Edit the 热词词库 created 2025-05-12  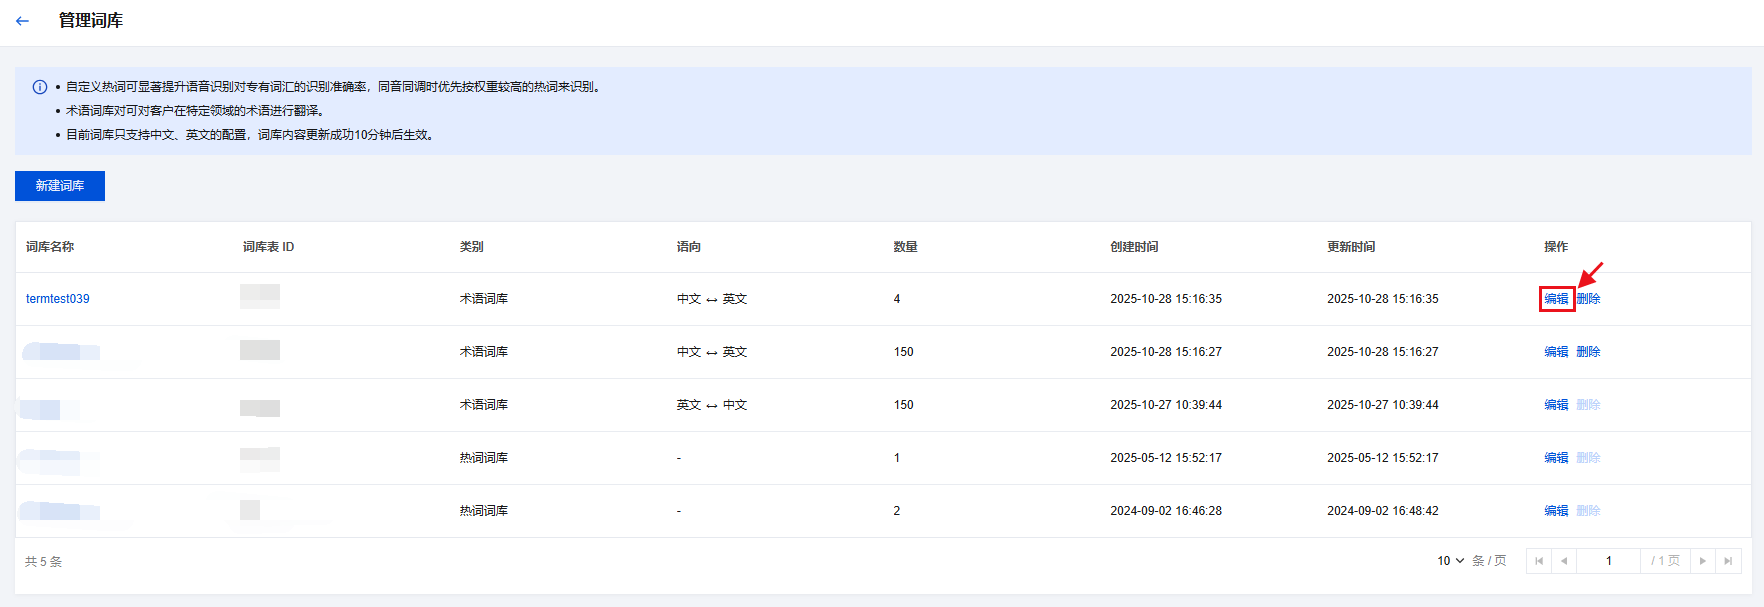tap(1556, 458)
